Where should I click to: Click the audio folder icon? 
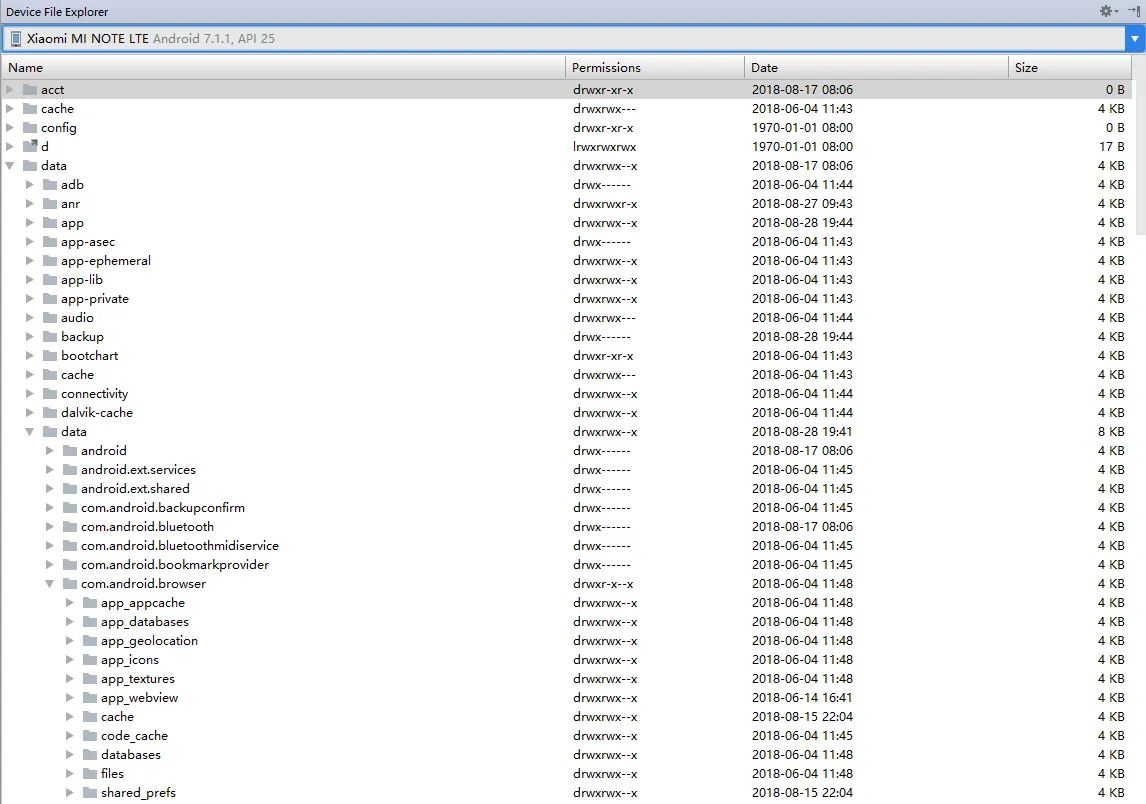50,317
